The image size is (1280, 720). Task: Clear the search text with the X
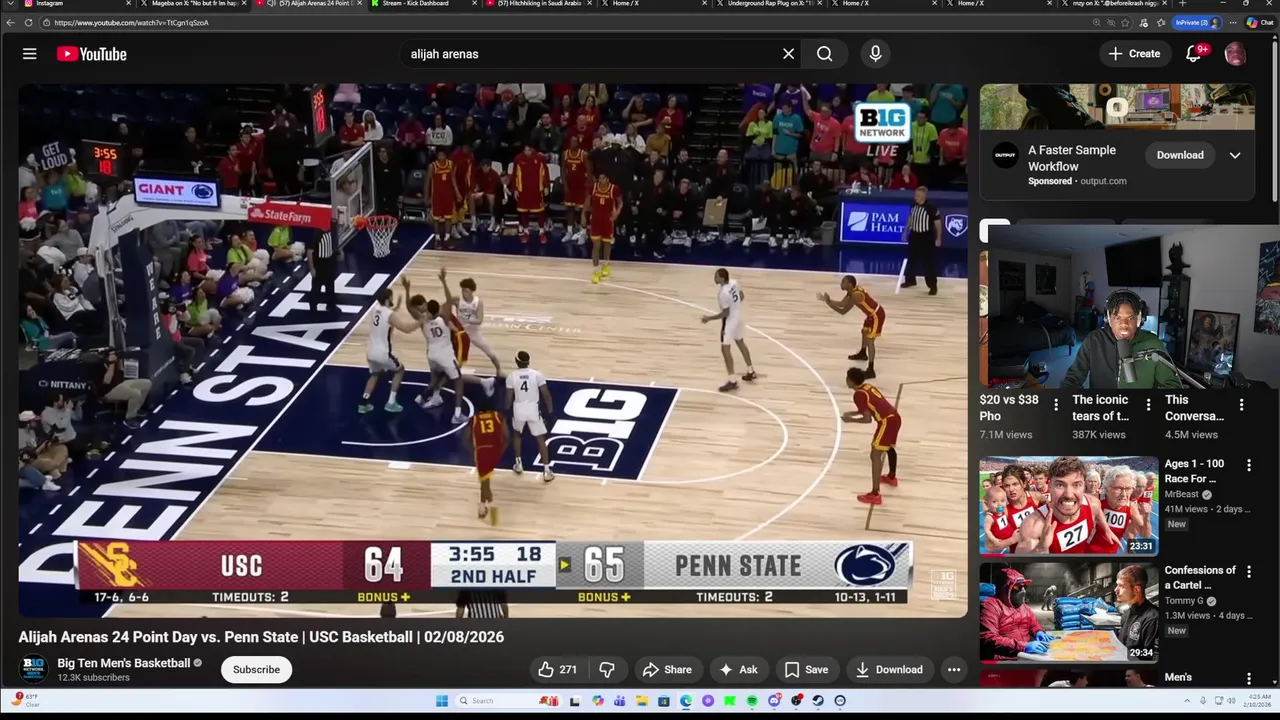[788, 54]
